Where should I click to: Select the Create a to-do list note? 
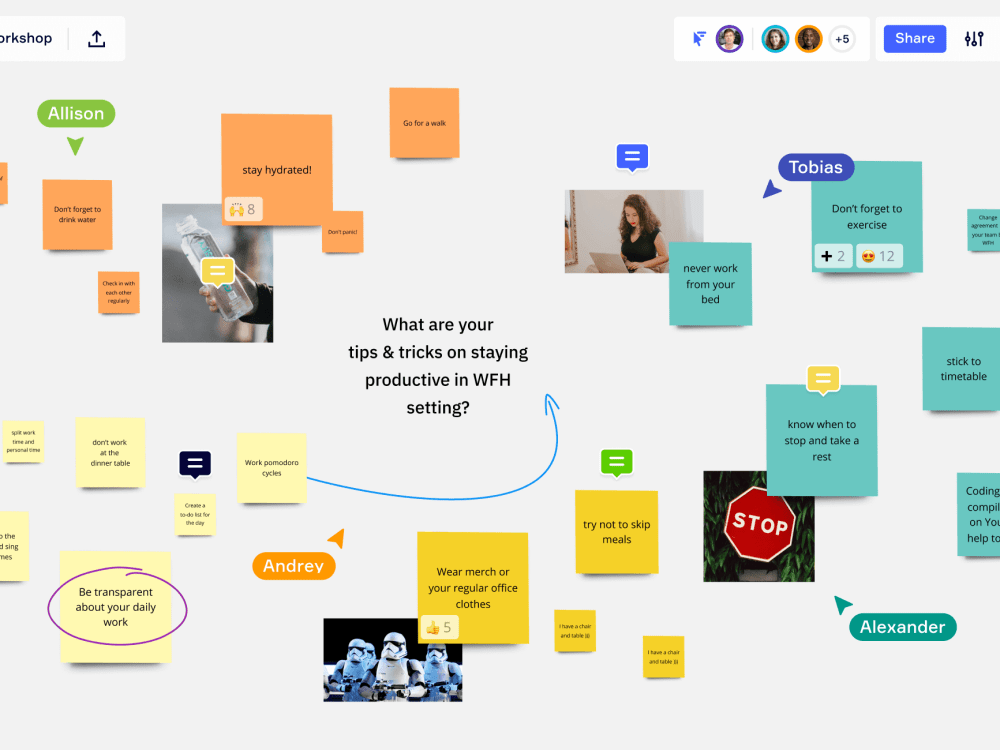pos(195,514)
